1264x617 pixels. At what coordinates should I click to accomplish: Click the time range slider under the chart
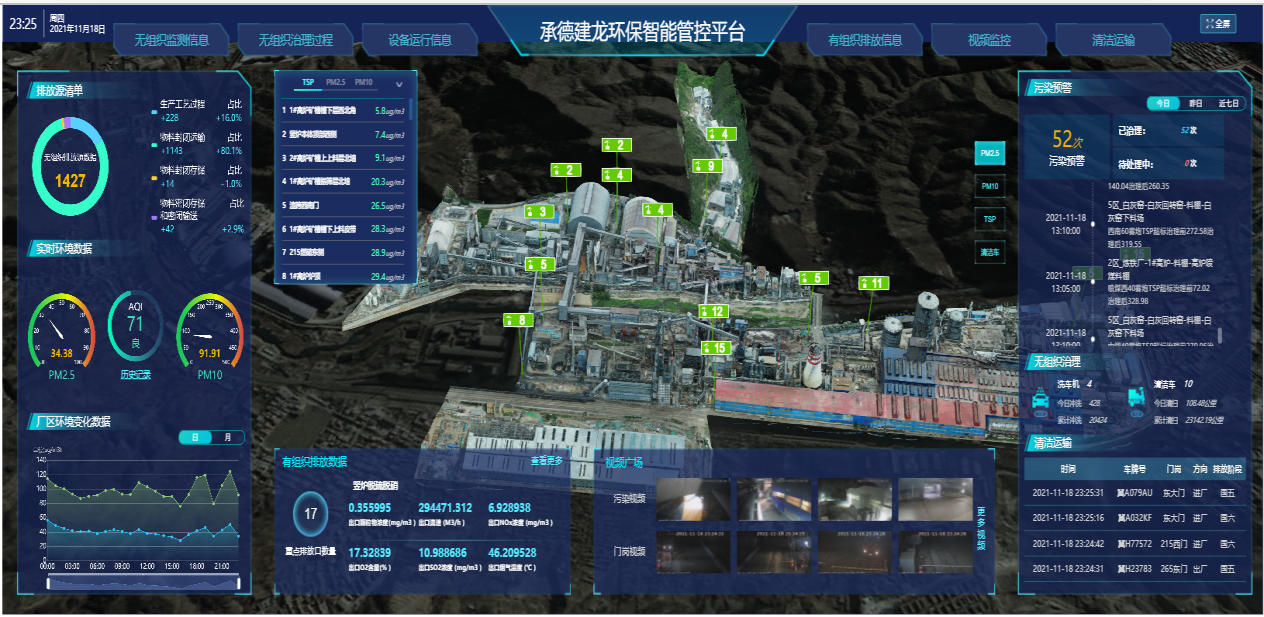click(x=140, y=583)
